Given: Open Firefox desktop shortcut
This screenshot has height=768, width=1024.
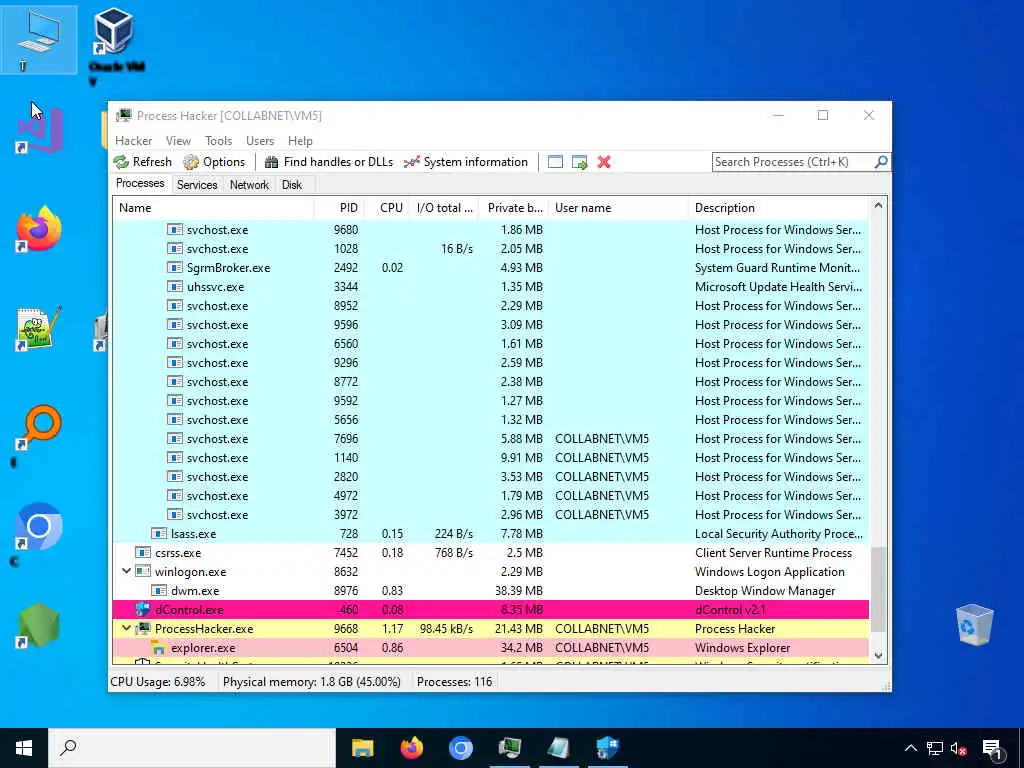Looking at the screenshot, I should (x=39, y=229).
